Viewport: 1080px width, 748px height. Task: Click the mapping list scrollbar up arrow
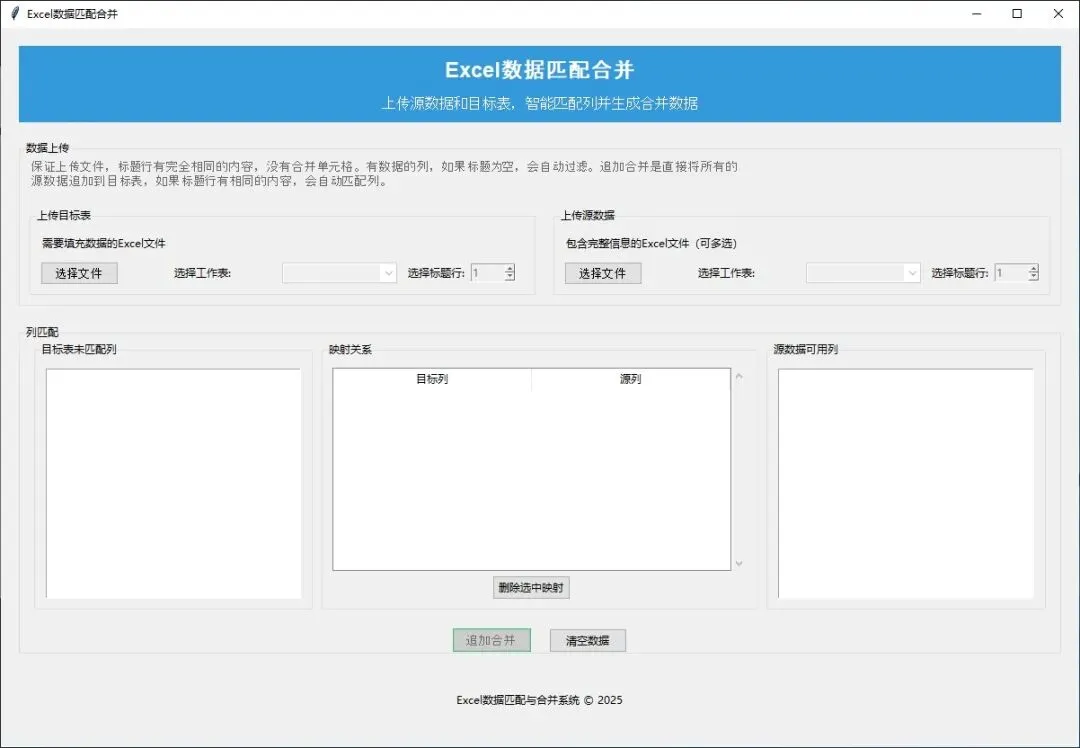(739, 377)
